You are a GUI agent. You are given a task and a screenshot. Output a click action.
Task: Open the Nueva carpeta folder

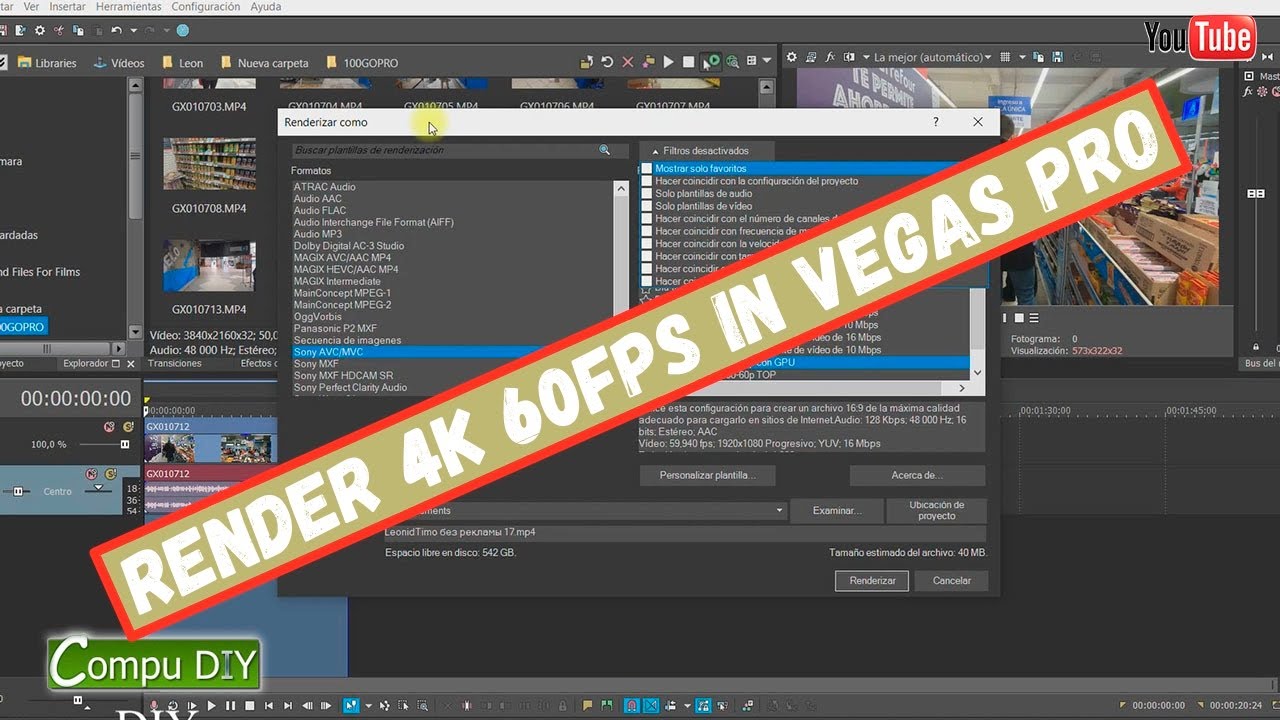(264, 63)
